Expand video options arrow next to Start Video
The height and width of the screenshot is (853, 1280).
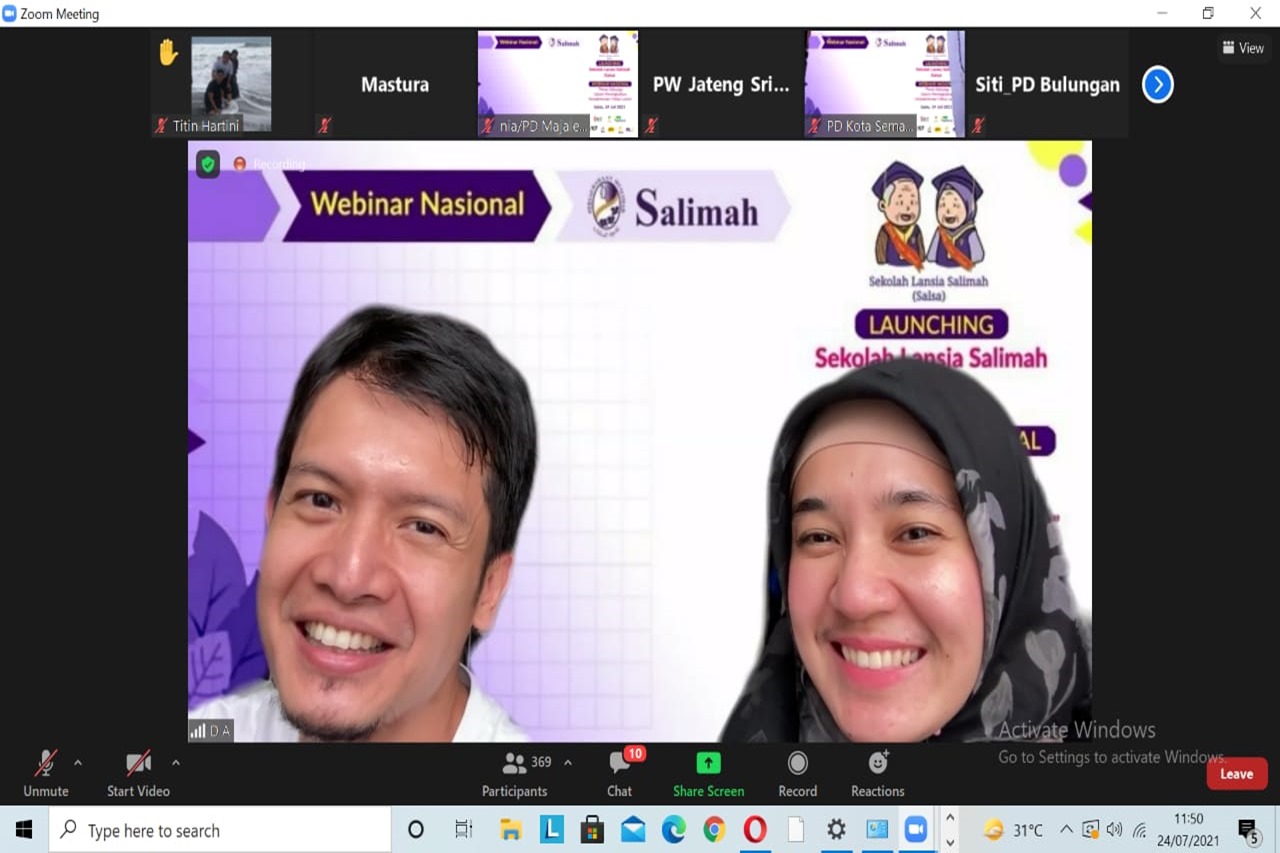pos(176,763)
